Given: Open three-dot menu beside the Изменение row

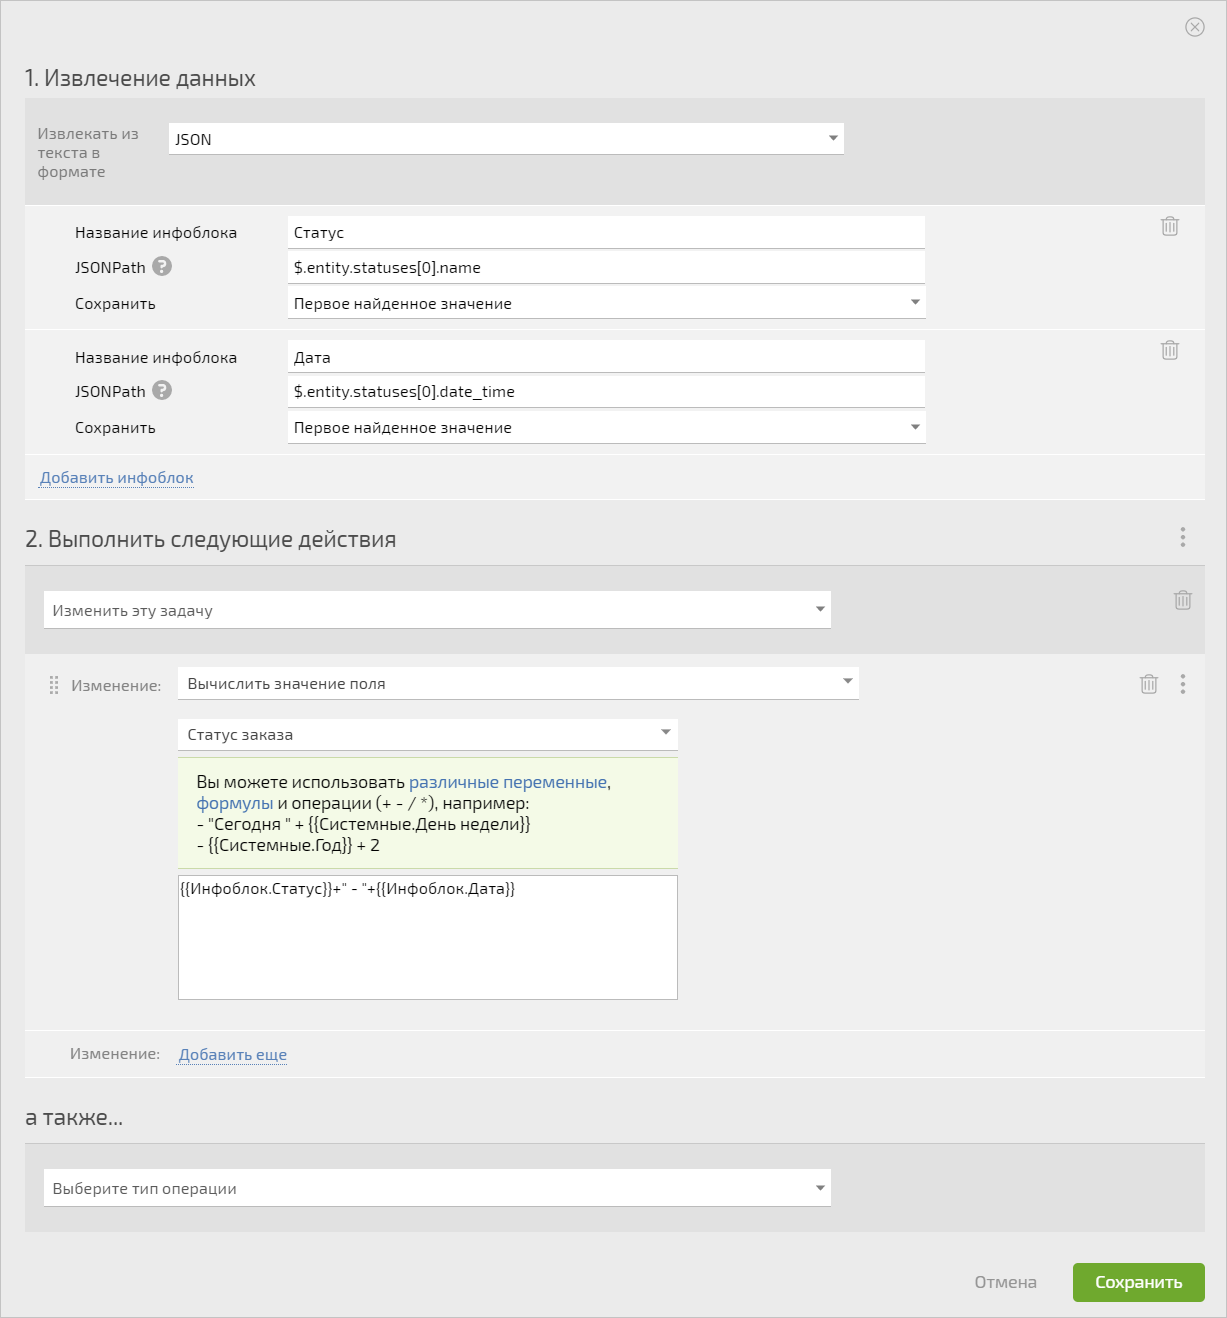Looking at the screenshot, I should (1183, 684).
